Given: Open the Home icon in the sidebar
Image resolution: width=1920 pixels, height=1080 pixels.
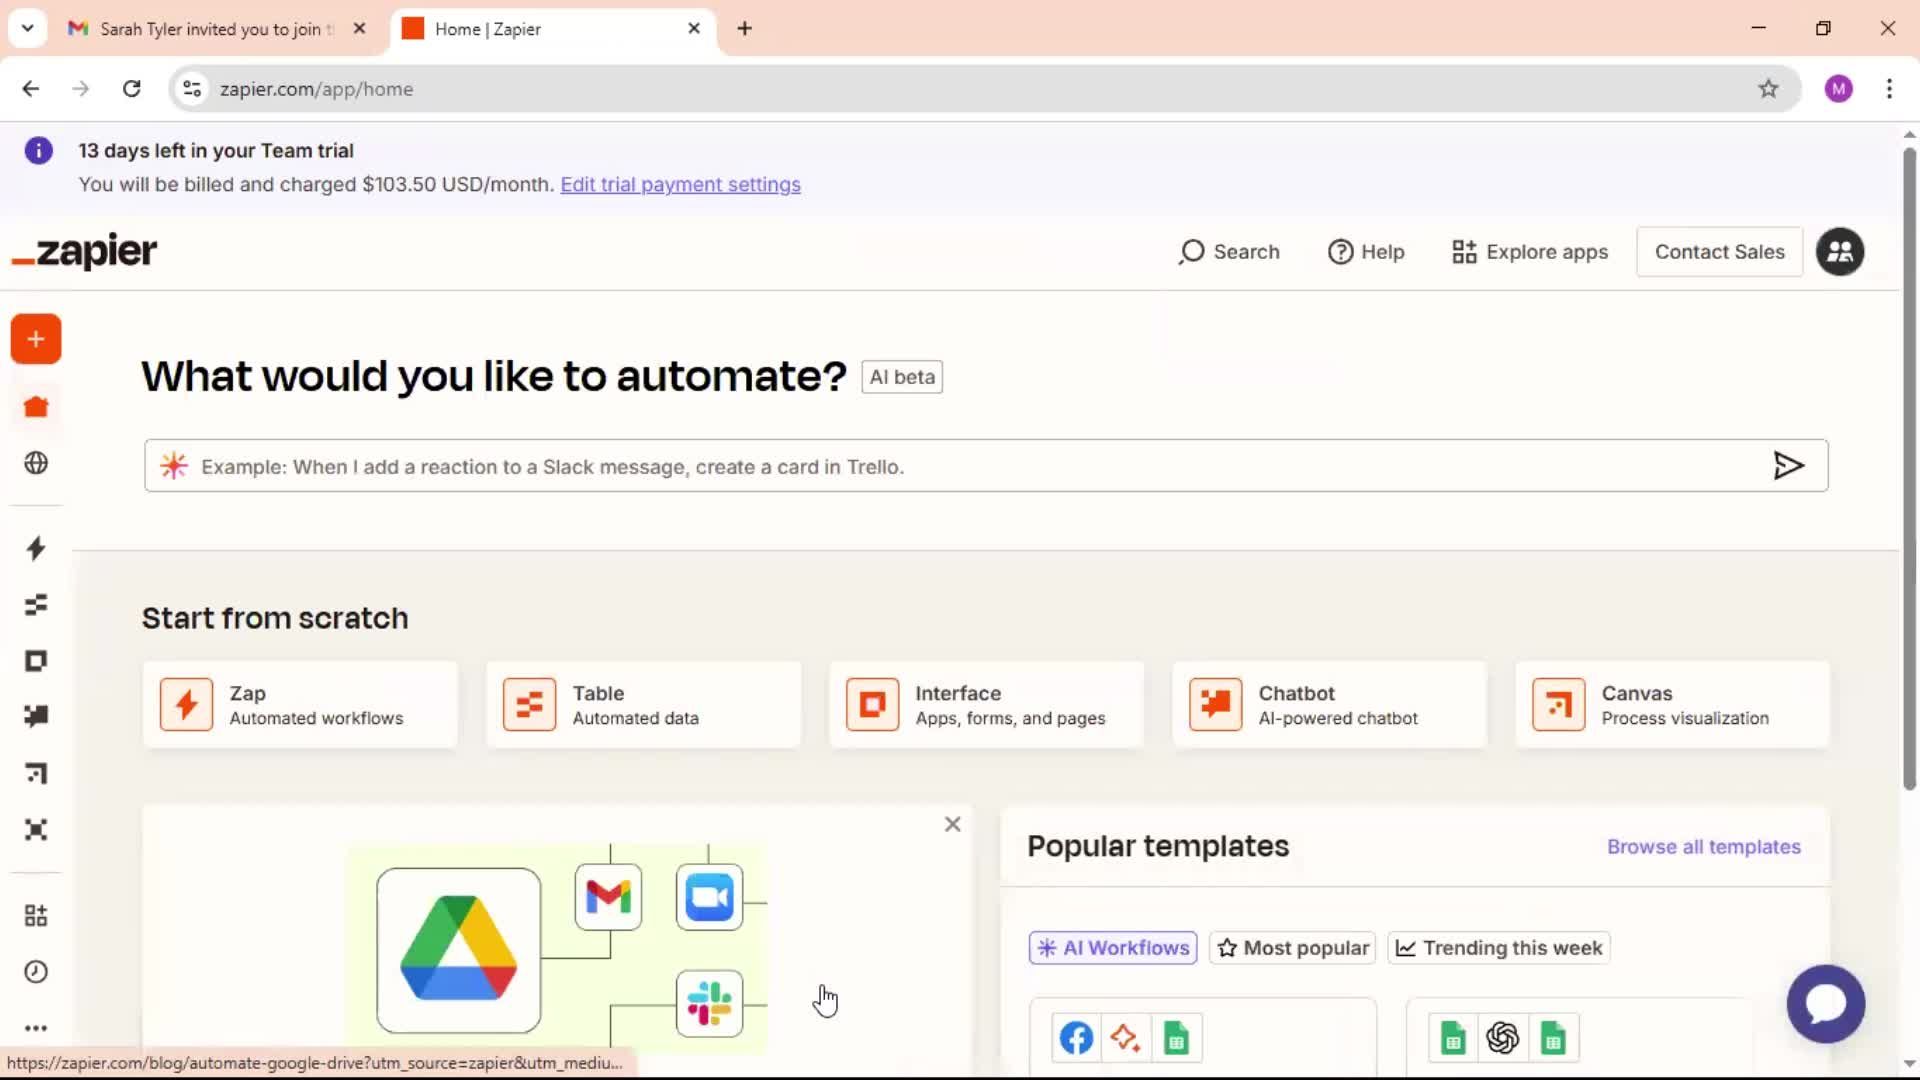Looking at the screenshot, I should point(36,407).
